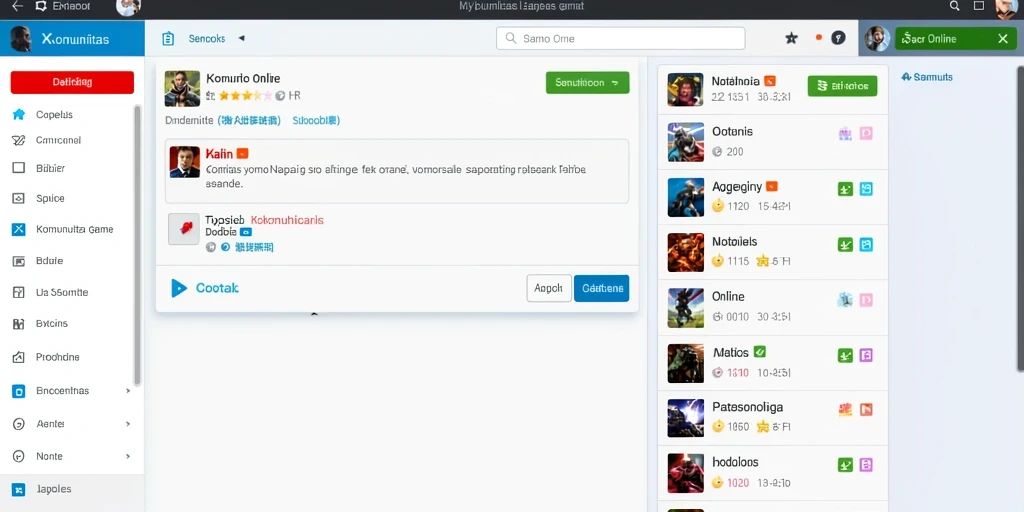Open the Samuts link
The height and width of the screenshot is (512, 1024).
pos(927,77)
